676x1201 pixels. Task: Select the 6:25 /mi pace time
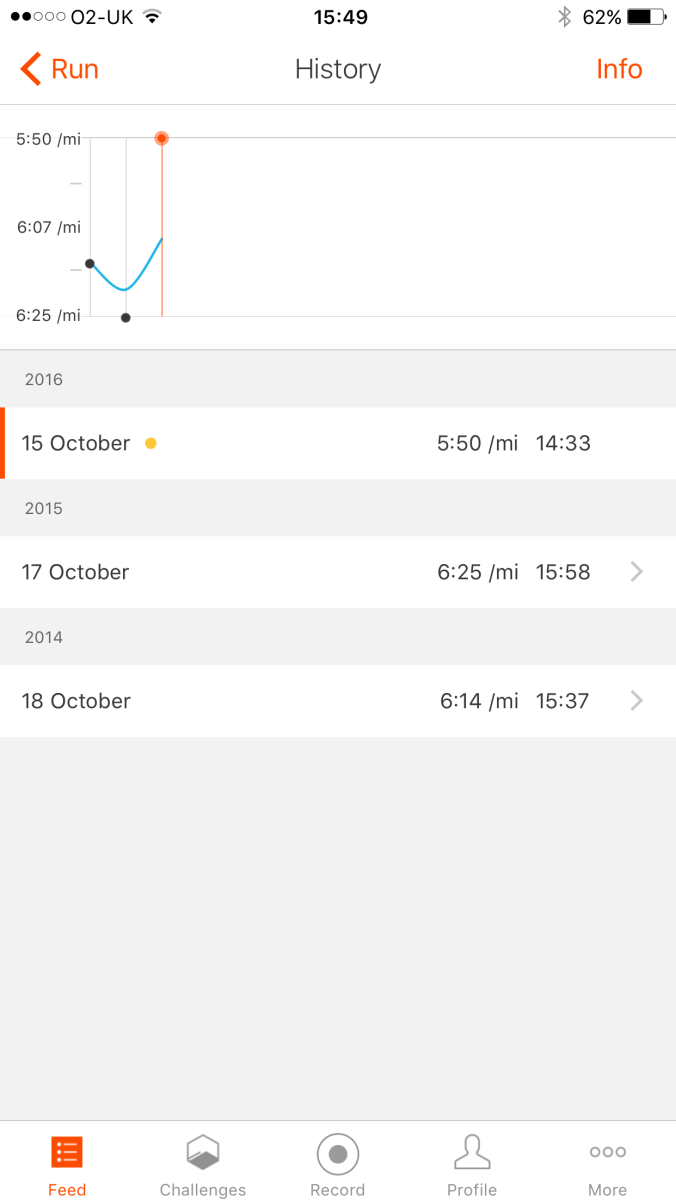[478, 572]
